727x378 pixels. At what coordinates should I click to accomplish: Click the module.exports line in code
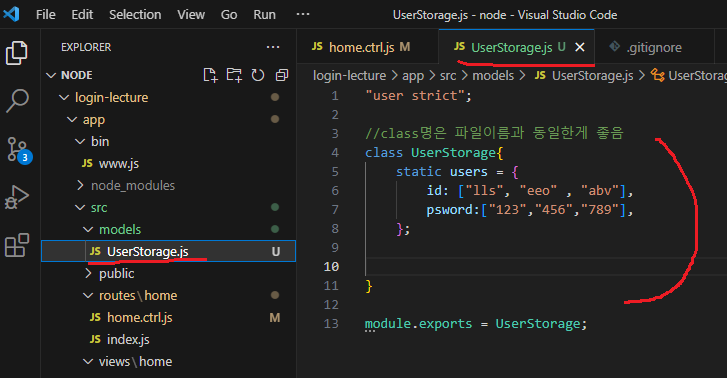(x=476, y=324)
